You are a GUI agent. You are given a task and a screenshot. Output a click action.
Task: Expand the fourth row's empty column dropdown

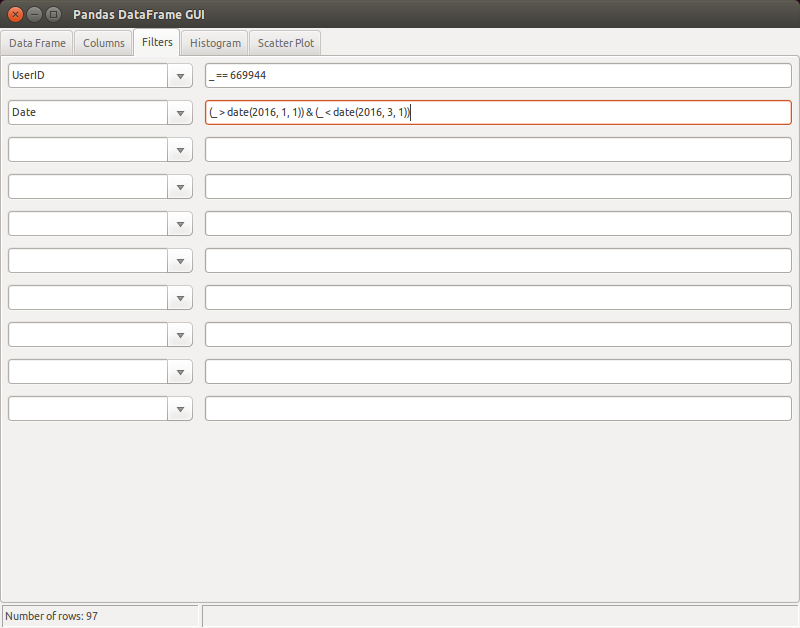point(180,187)
